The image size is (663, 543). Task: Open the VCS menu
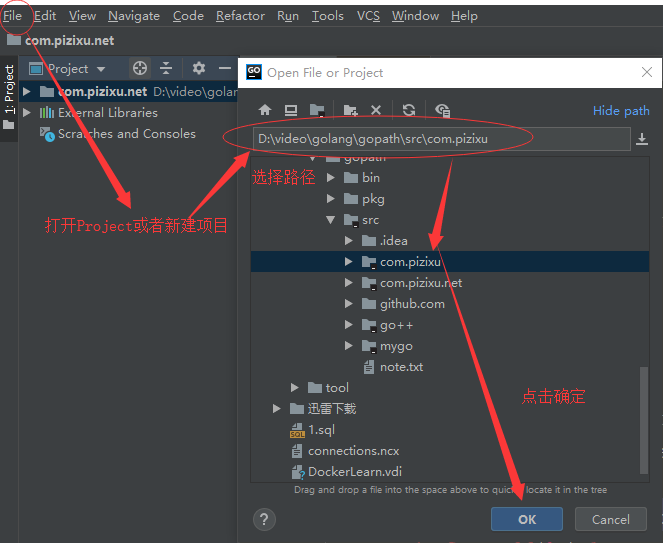pos(368,16)
